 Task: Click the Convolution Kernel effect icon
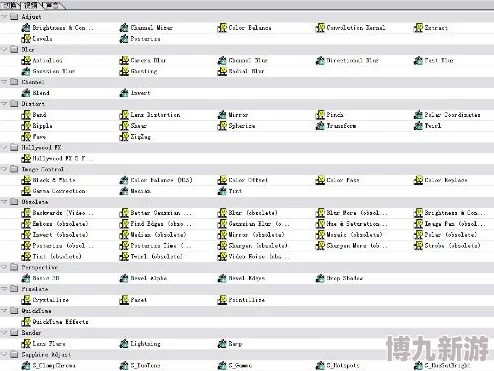coord(320,28)
